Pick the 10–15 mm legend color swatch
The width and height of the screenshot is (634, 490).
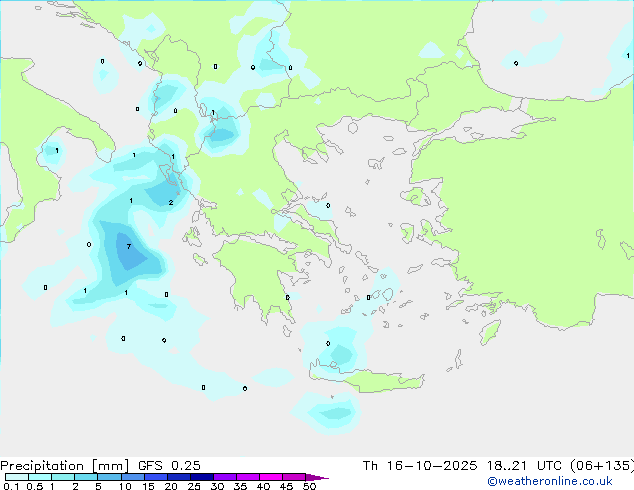(x=133, y=477)
